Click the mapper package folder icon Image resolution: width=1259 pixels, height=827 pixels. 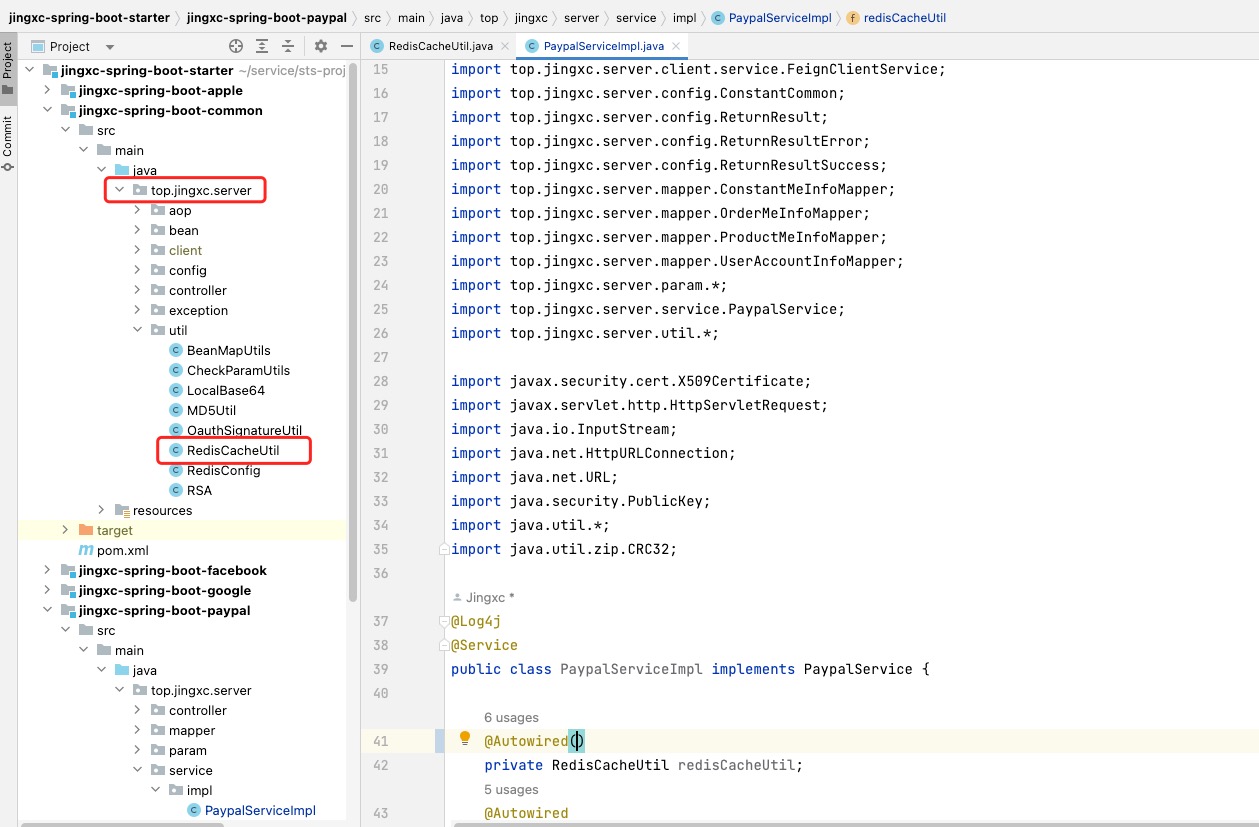(x=158, y=730)
